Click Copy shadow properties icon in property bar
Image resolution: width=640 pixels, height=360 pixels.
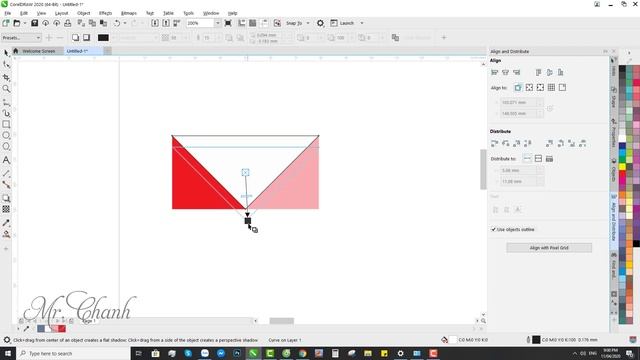click(395, 38)
